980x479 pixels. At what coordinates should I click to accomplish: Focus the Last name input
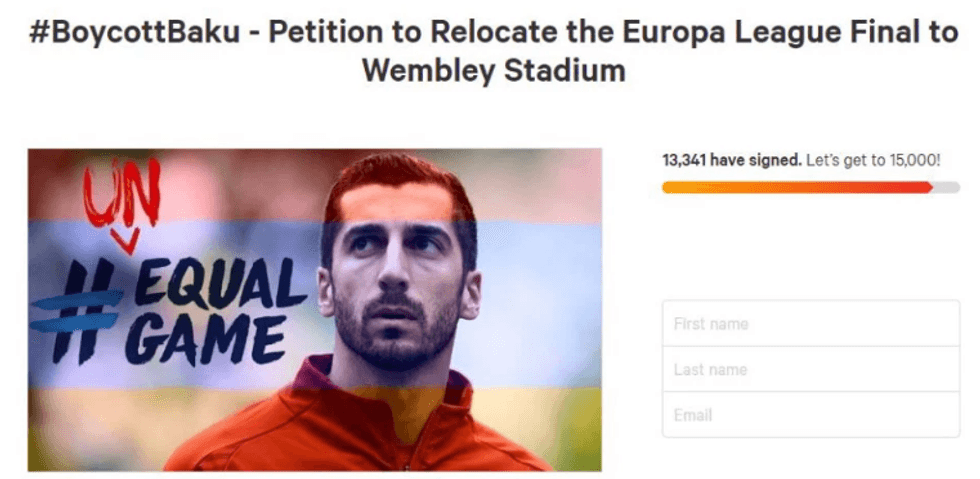[810, 370]
